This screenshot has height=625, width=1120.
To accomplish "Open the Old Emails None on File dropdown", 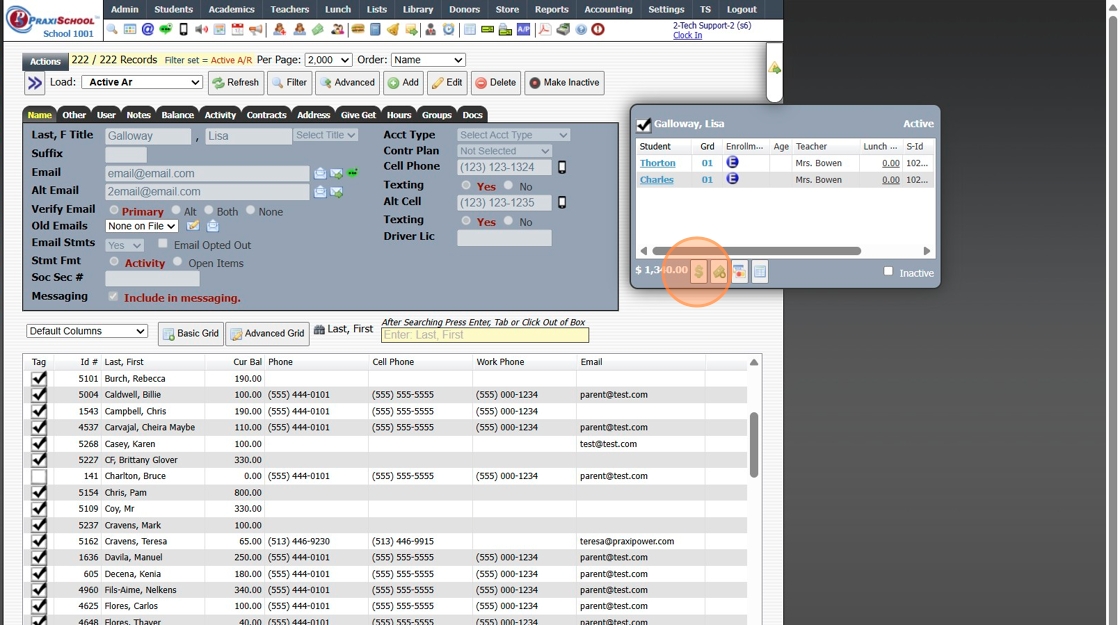I will point(141,226).
